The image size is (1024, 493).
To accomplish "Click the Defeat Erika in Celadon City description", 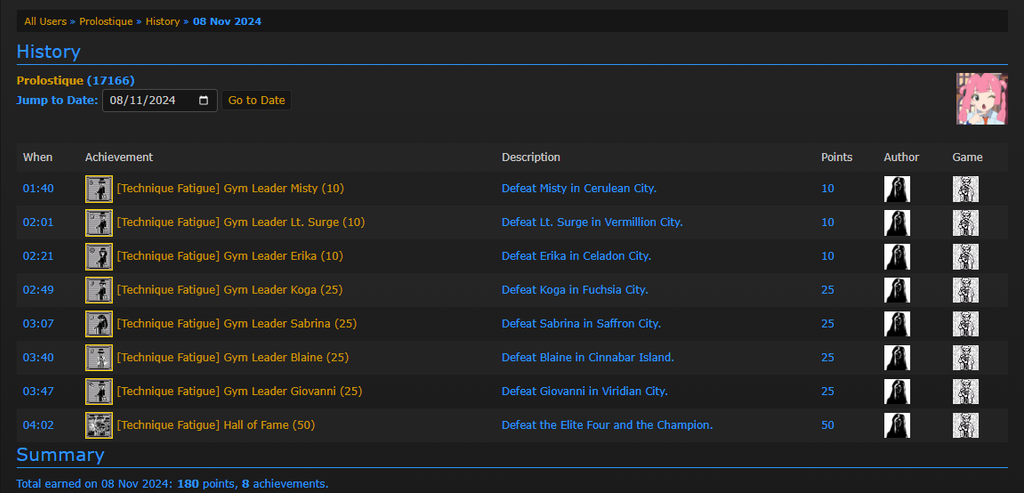I will [576, 256].
